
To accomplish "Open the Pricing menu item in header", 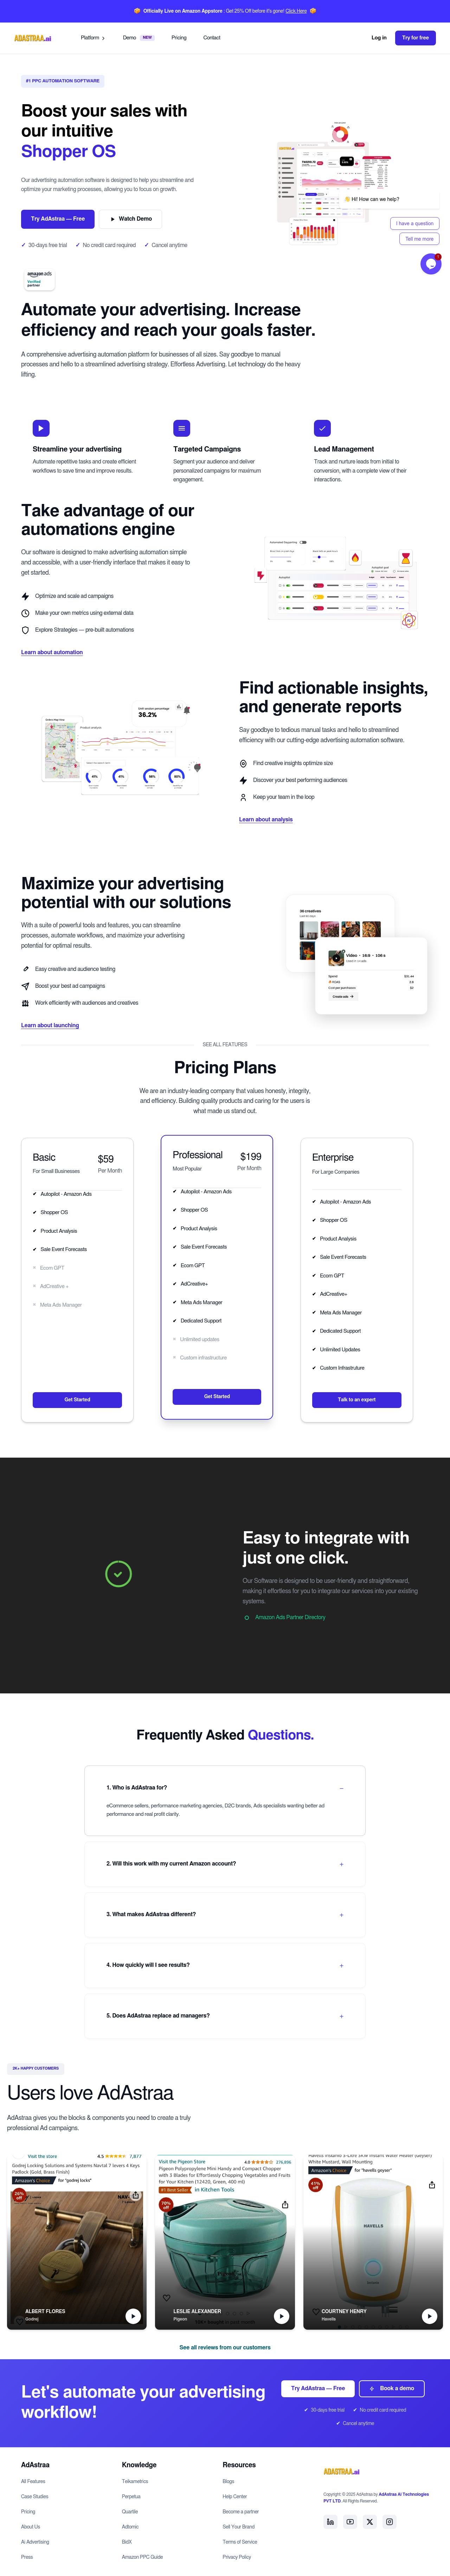I will [x=179, y=38].
